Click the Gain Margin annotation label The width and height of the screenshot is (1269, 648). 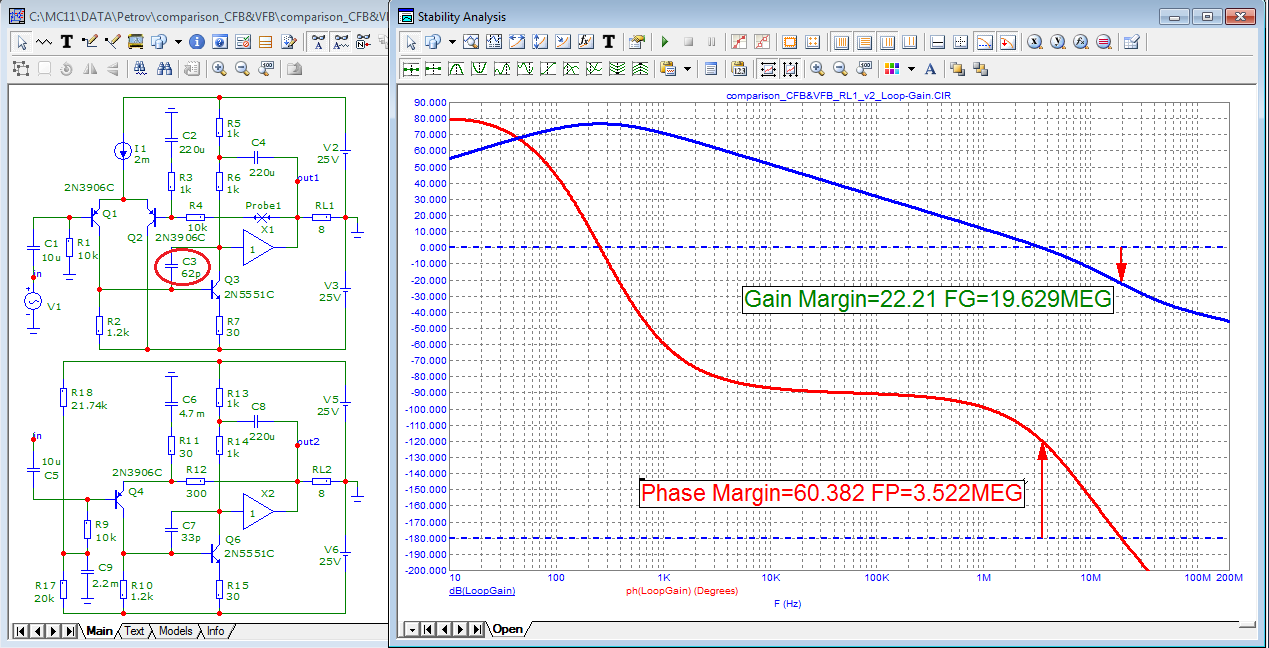[x=927, y=299]
